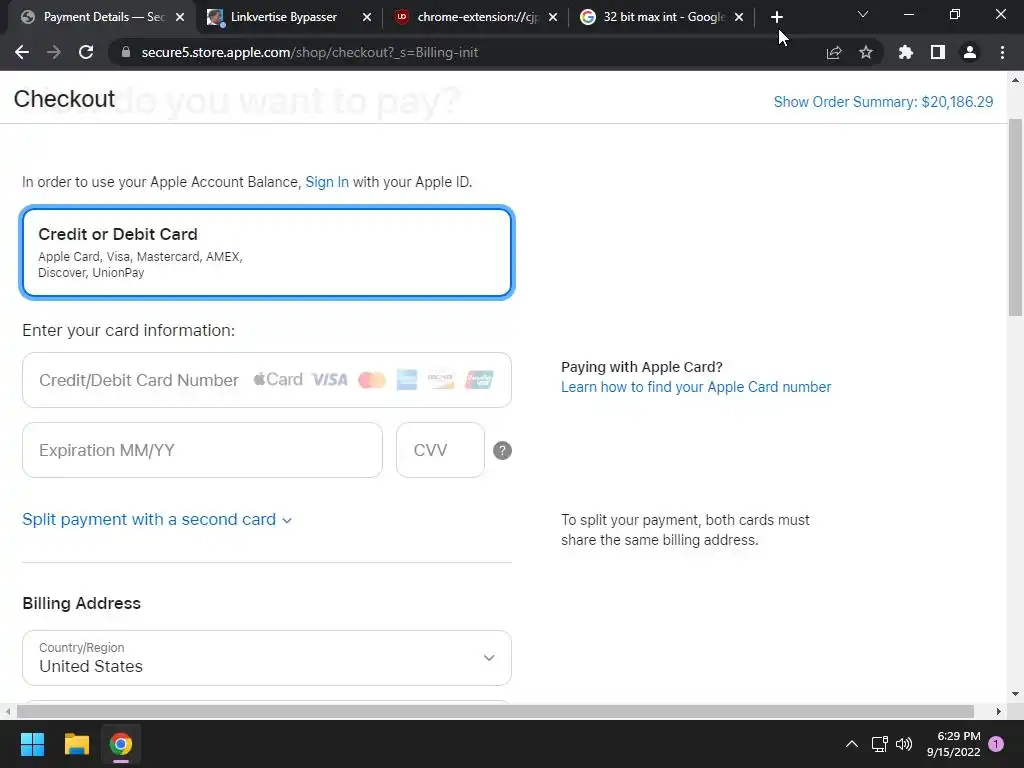The width and height of the screenshot is (1024, 768).
Task: Click the Expiration MM/YY field
Action: coord(202,450)
